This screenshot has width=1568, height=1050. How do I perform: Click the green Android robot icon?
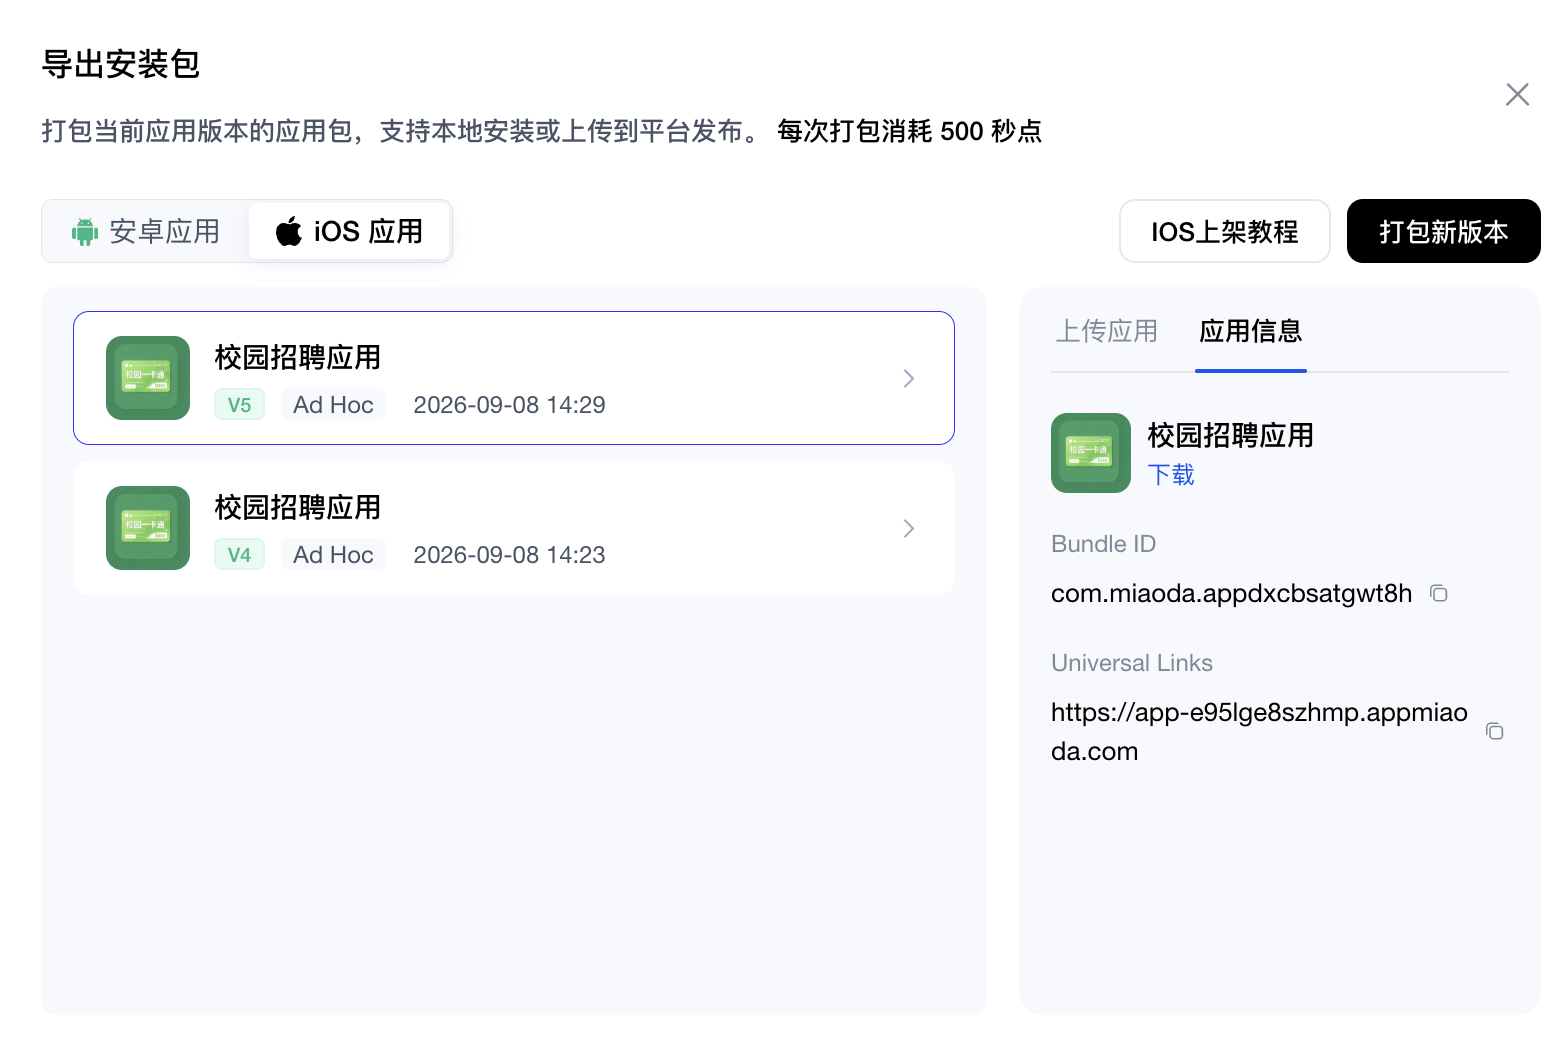85,232
